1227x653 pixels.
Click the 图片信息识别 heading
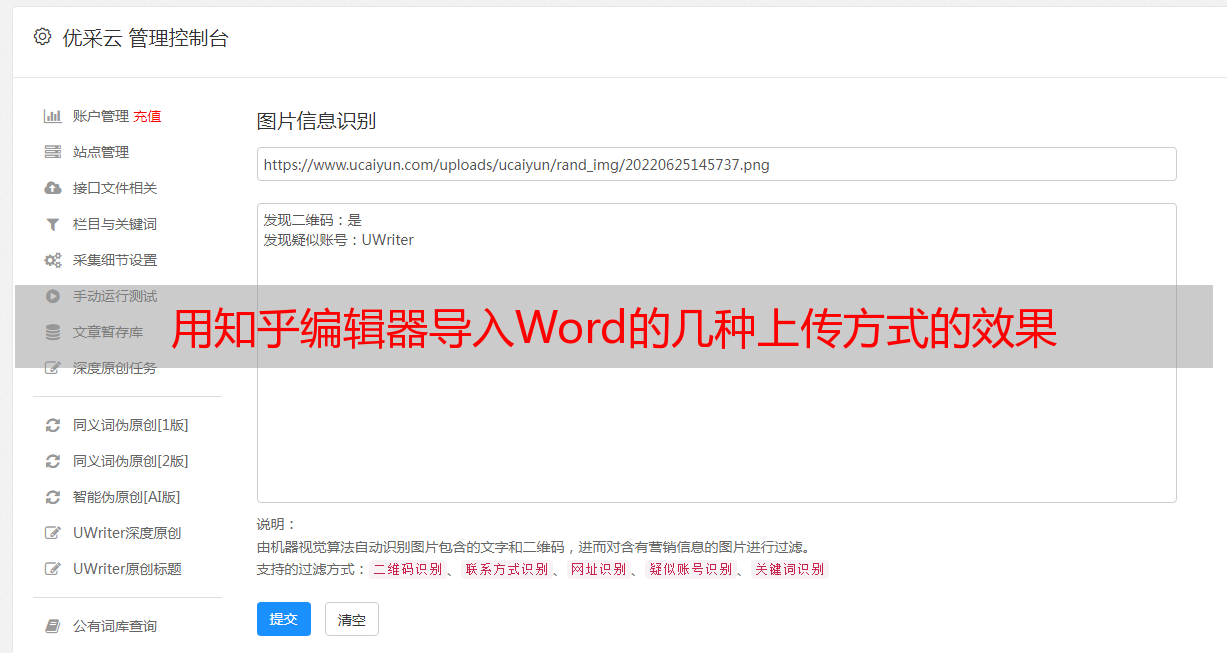(316, 121)
